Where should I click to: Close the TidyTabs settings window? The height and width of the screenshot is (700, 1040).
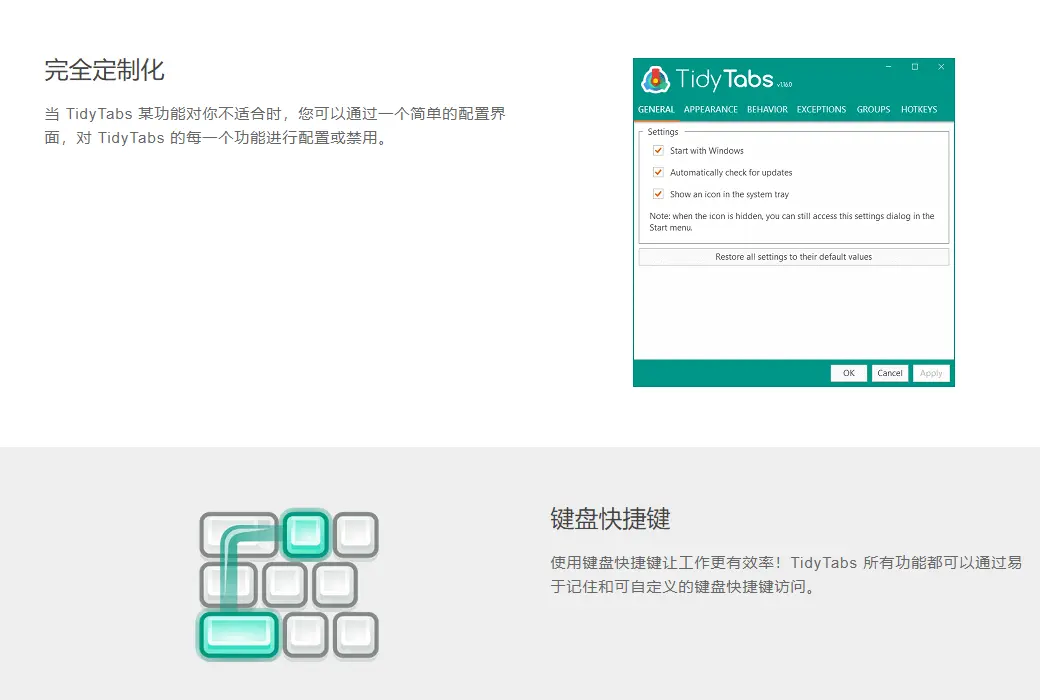tap(941, 66)
